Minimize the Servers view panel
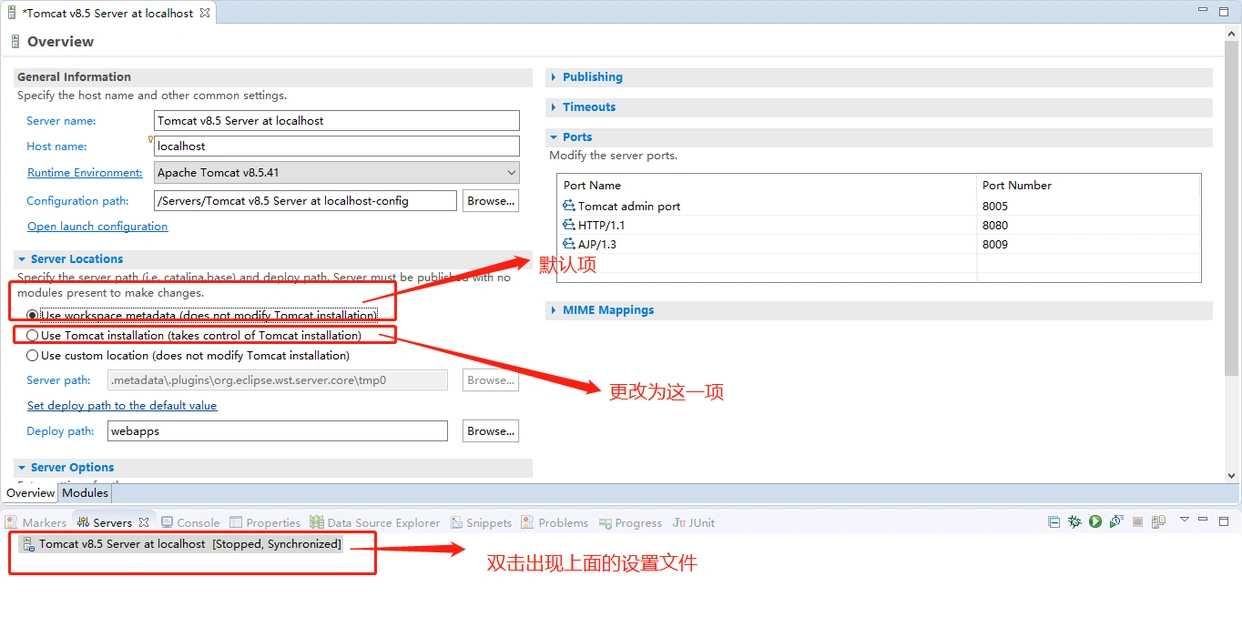The width and height of the screenshot is (1242, 627). click(x=1204, y=521)
